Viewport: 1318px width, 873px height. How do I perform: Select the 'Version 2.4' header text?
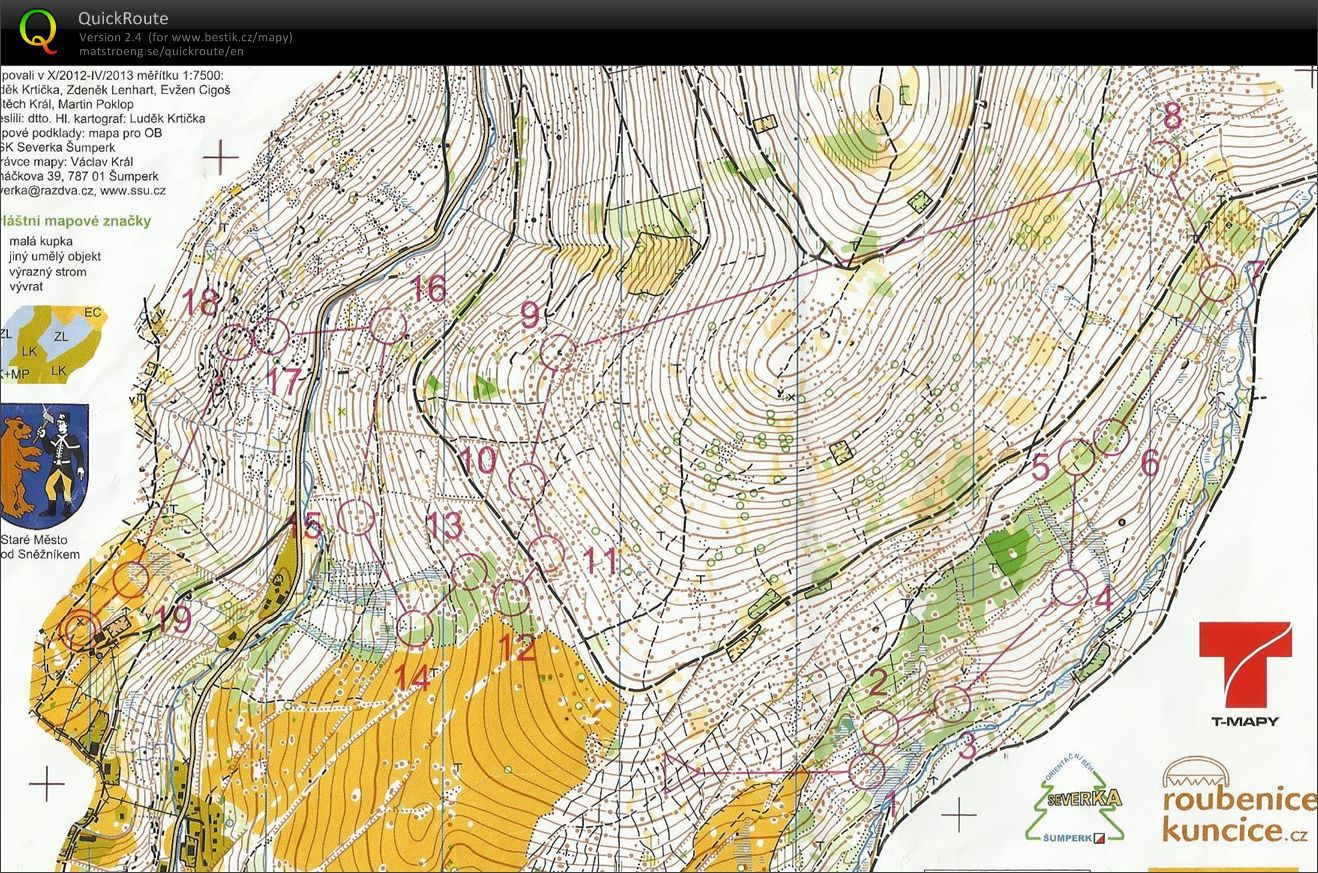(x=109, y=37)
